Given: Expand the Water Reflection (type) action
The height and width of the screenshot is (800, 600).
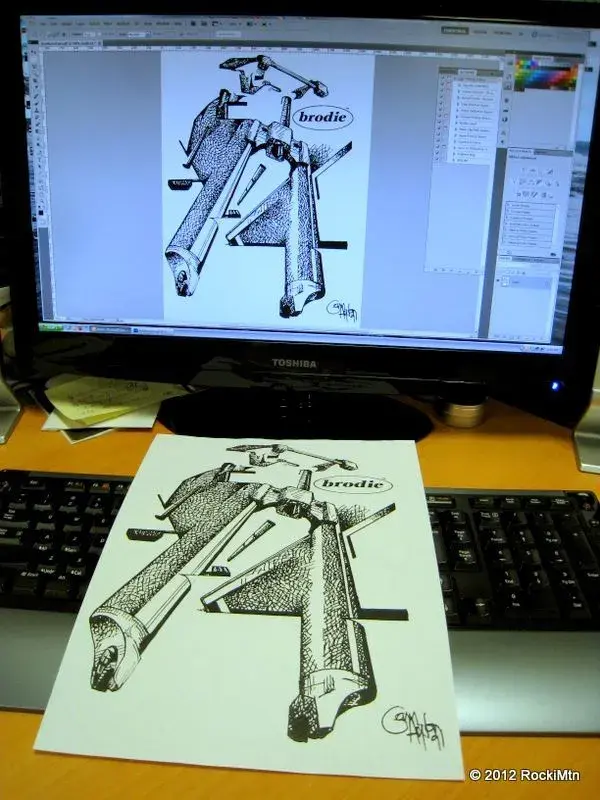Looking at the screenshot, I should click(457, 111).
